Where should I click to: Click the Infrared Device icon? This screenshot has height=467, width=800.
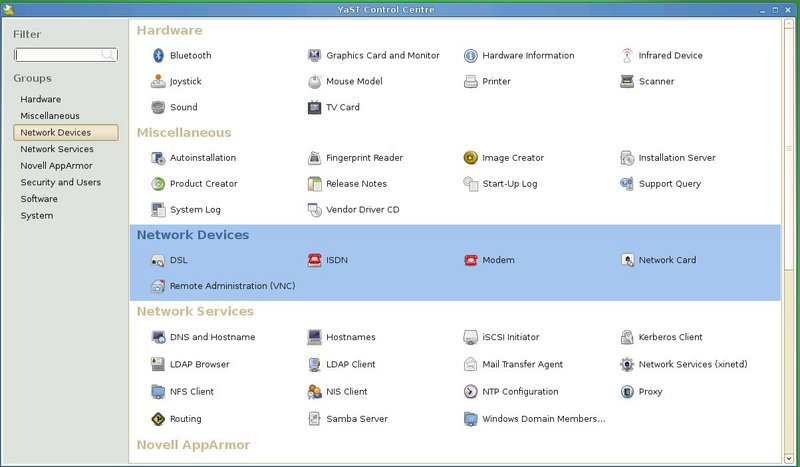pos(627,56)
